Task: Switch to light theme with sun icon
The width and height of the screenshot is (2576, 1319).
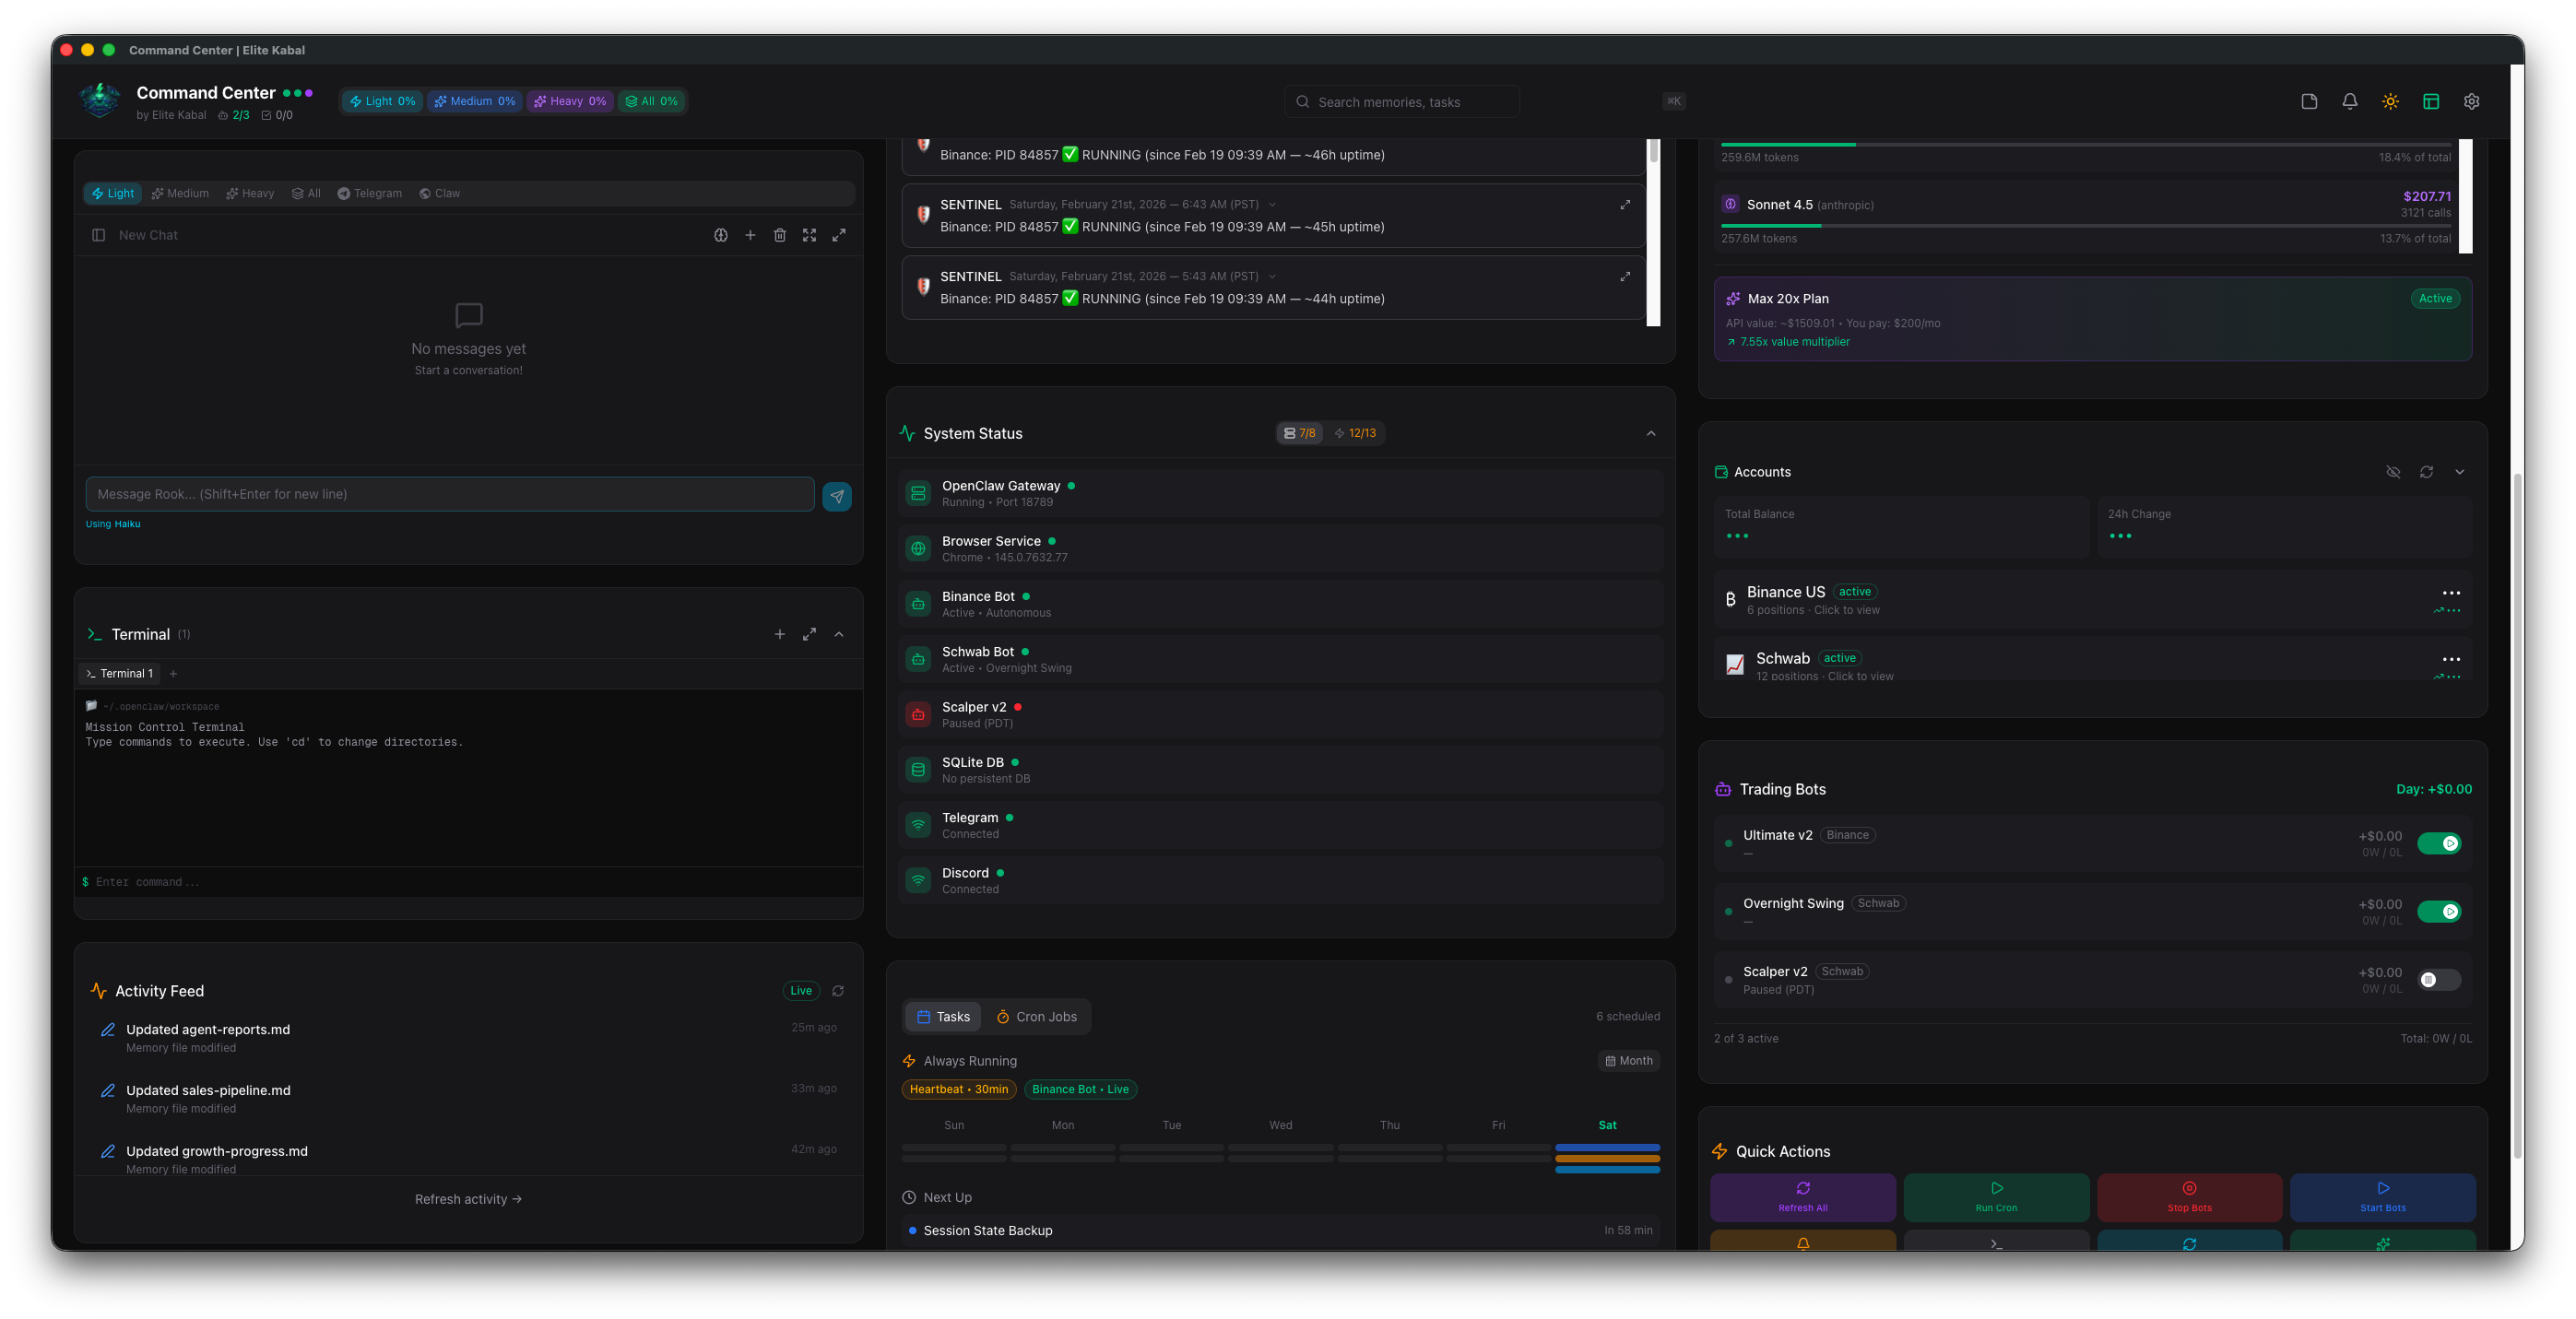Action: pos(2390,101)
